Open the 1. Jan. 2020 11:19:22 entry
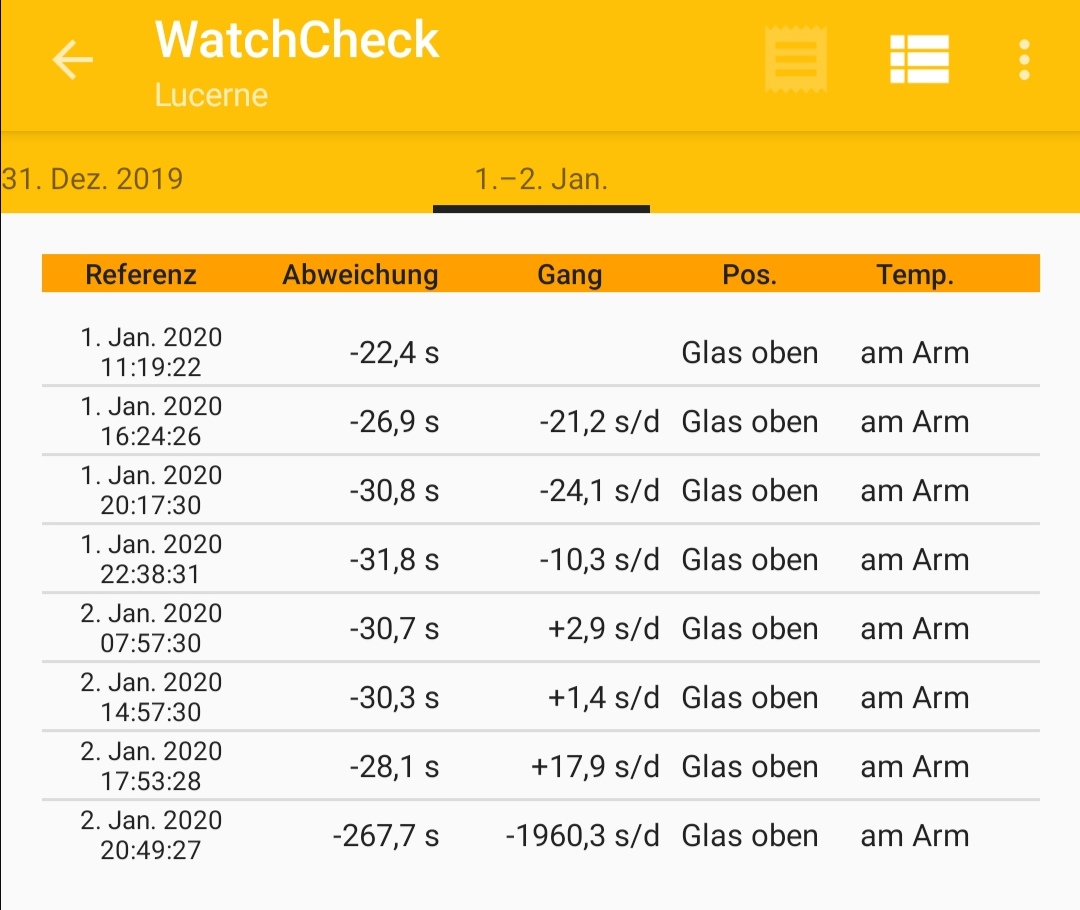The height and width of the screenshot is (910, 1080). (540, 352)
